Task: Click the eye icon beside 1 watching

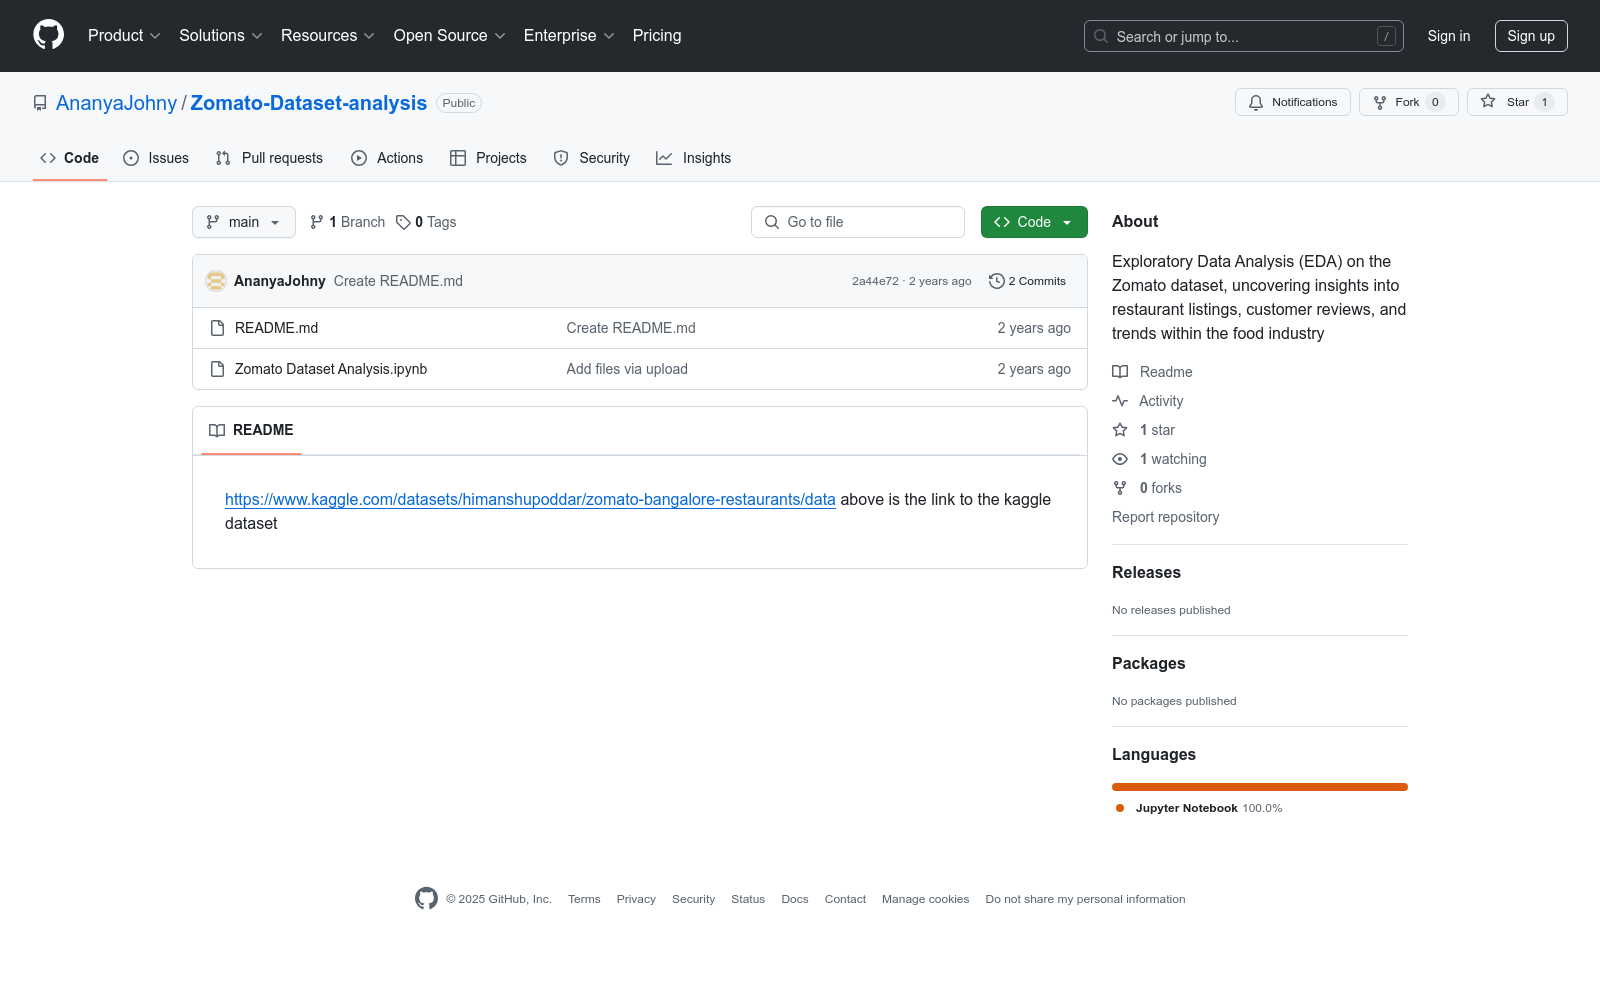Action: [x=1120, y=459]
